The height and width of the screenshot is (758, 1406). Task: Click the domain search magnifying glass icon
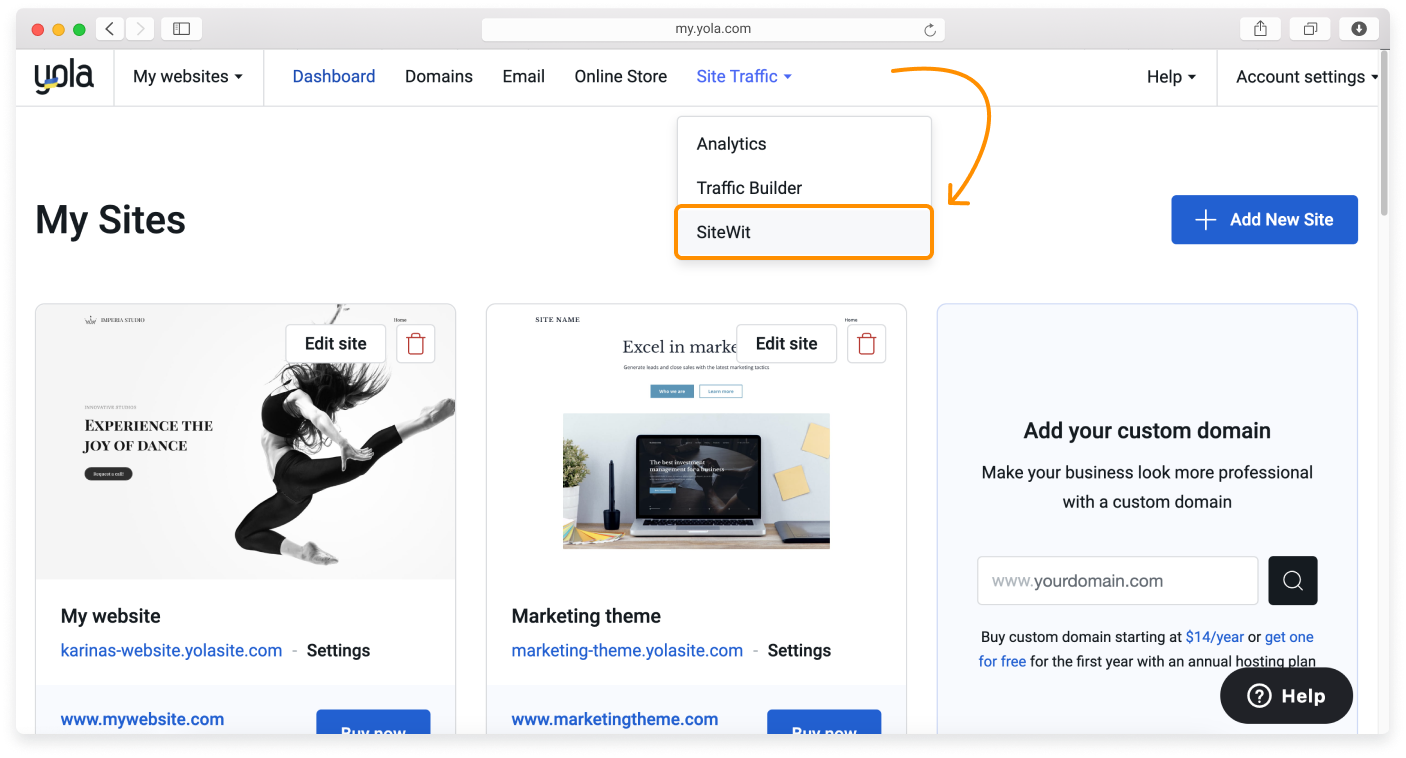[x=1292, y=580]
